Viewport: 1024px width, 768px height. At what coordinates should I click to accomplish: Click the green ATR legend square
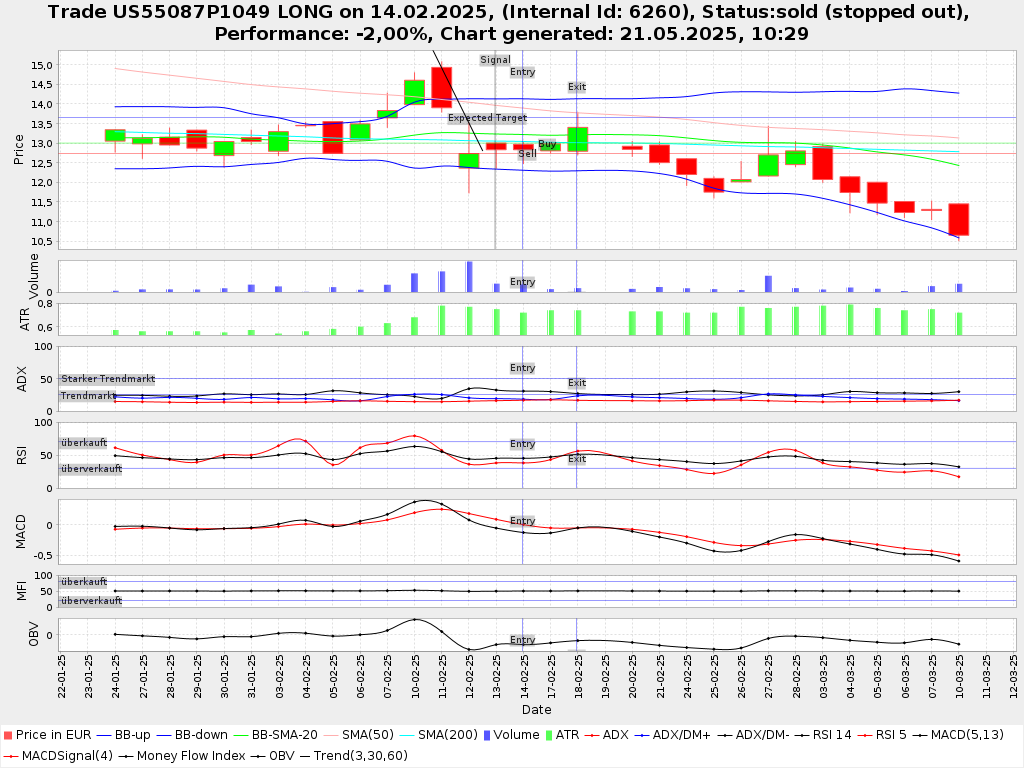550,735
